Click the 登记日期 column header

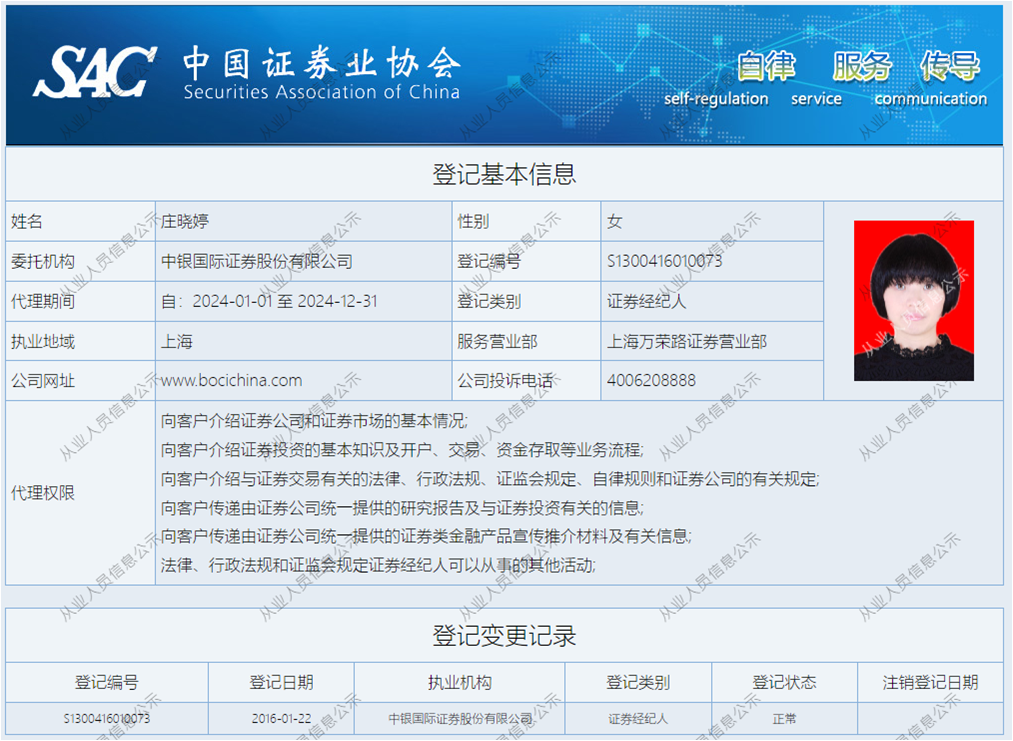click(x=281, y=682)
